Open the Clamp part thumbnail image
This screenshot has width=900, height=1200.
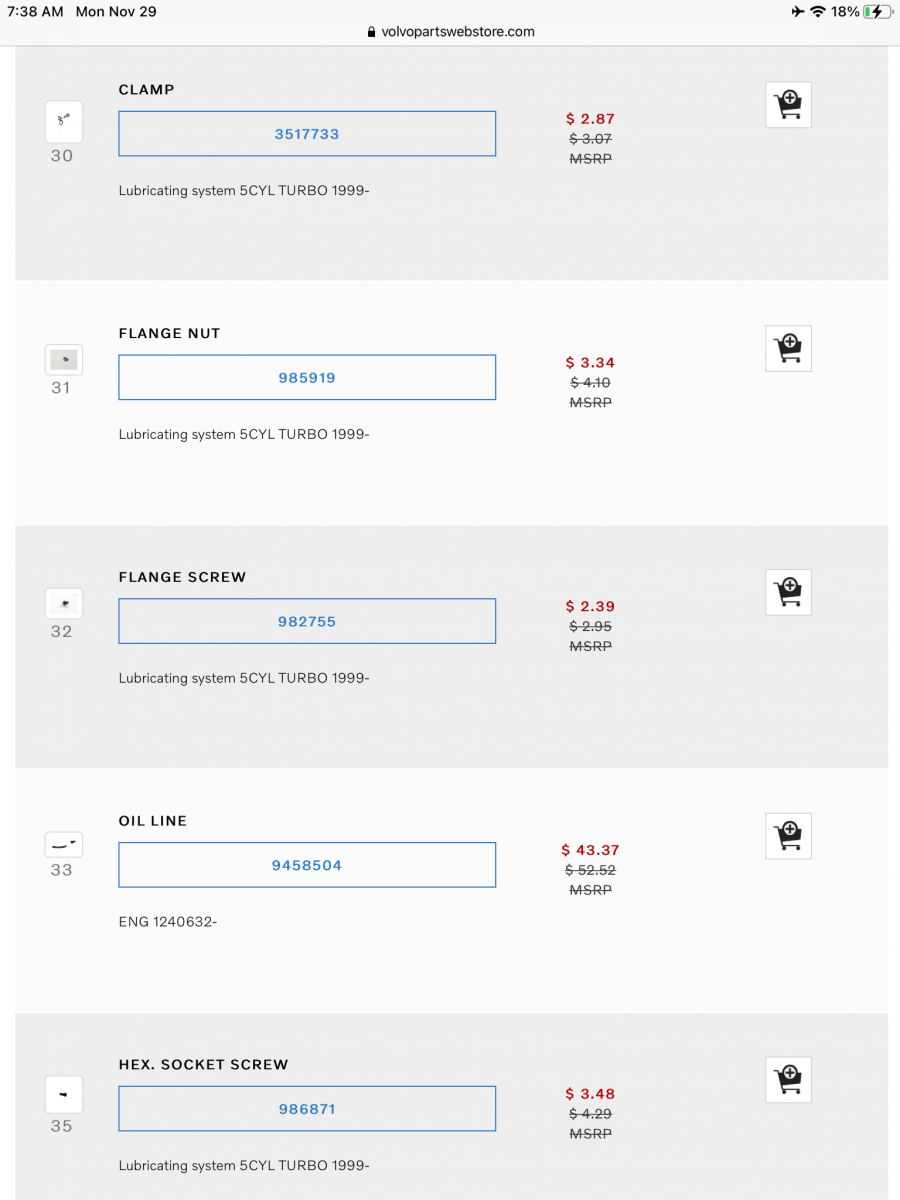click(x=64, y=122)
